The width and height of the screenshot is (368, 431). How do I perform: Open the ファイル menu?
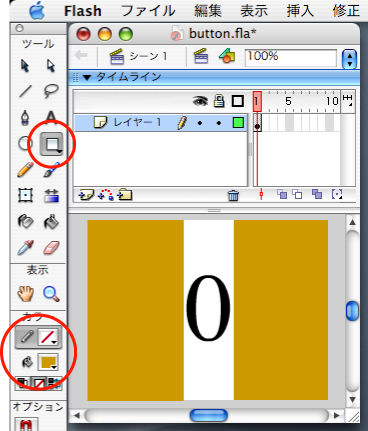(148, 11)
